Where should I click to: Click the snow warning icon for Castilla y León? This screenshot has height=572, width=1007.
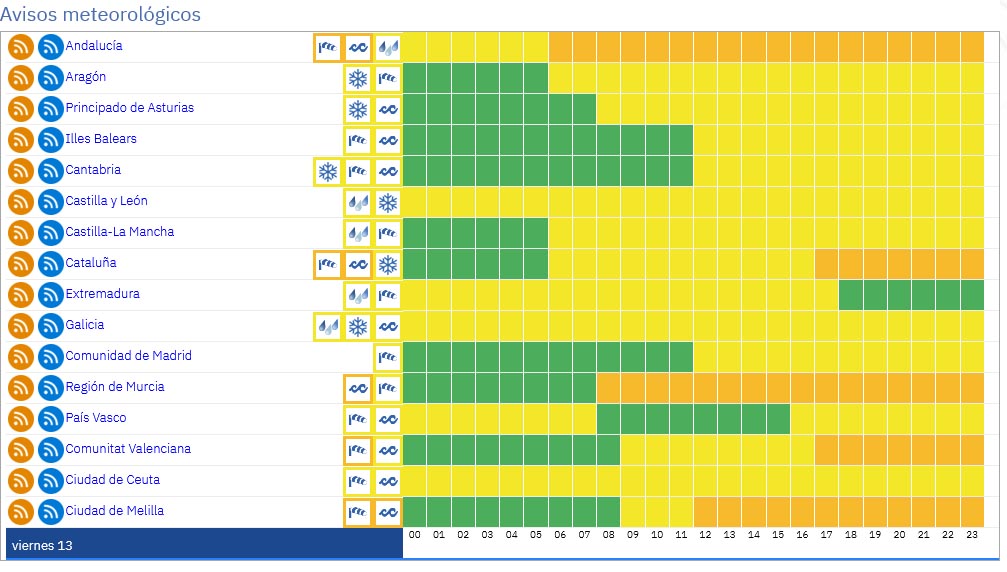[388, 203]
